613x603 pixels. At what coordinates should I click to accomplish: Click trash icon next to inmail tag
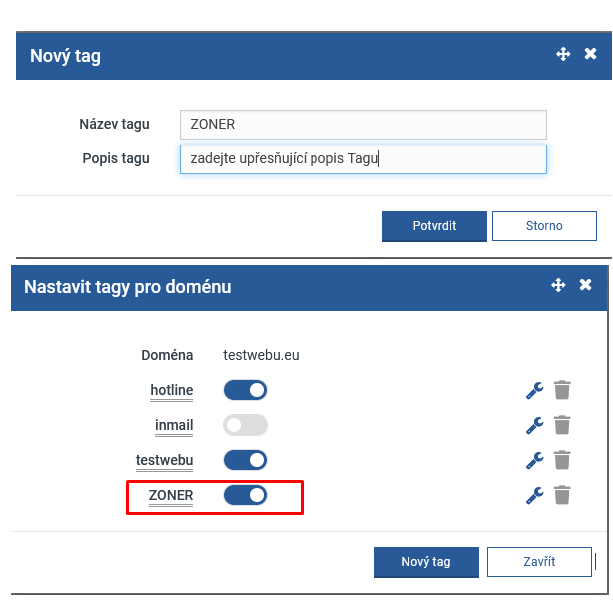click(563, 425)
